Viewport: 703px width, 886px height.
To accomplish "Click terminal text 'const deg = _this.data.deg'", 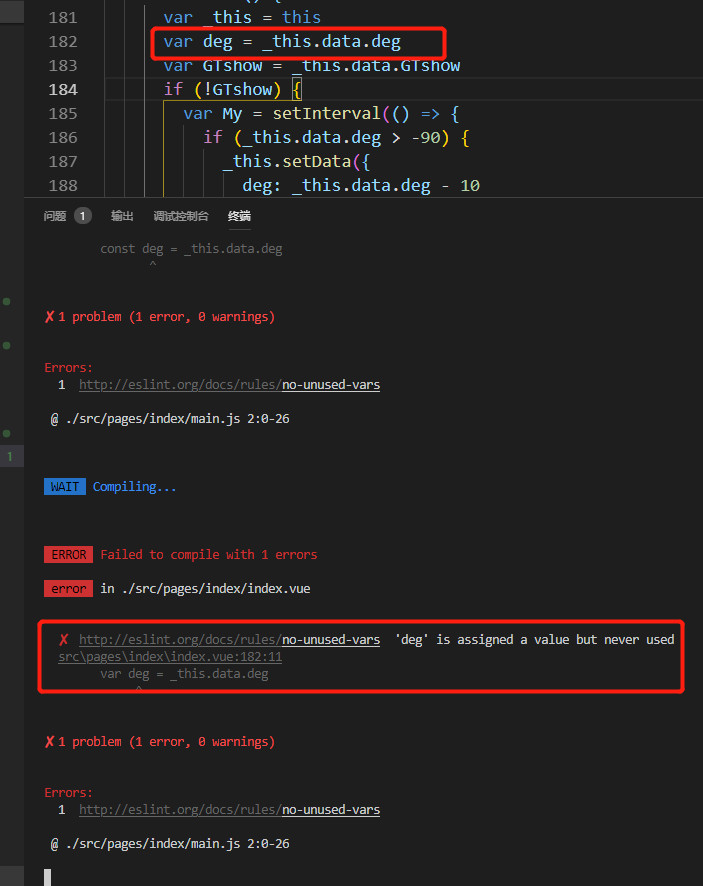I will 191,249.
